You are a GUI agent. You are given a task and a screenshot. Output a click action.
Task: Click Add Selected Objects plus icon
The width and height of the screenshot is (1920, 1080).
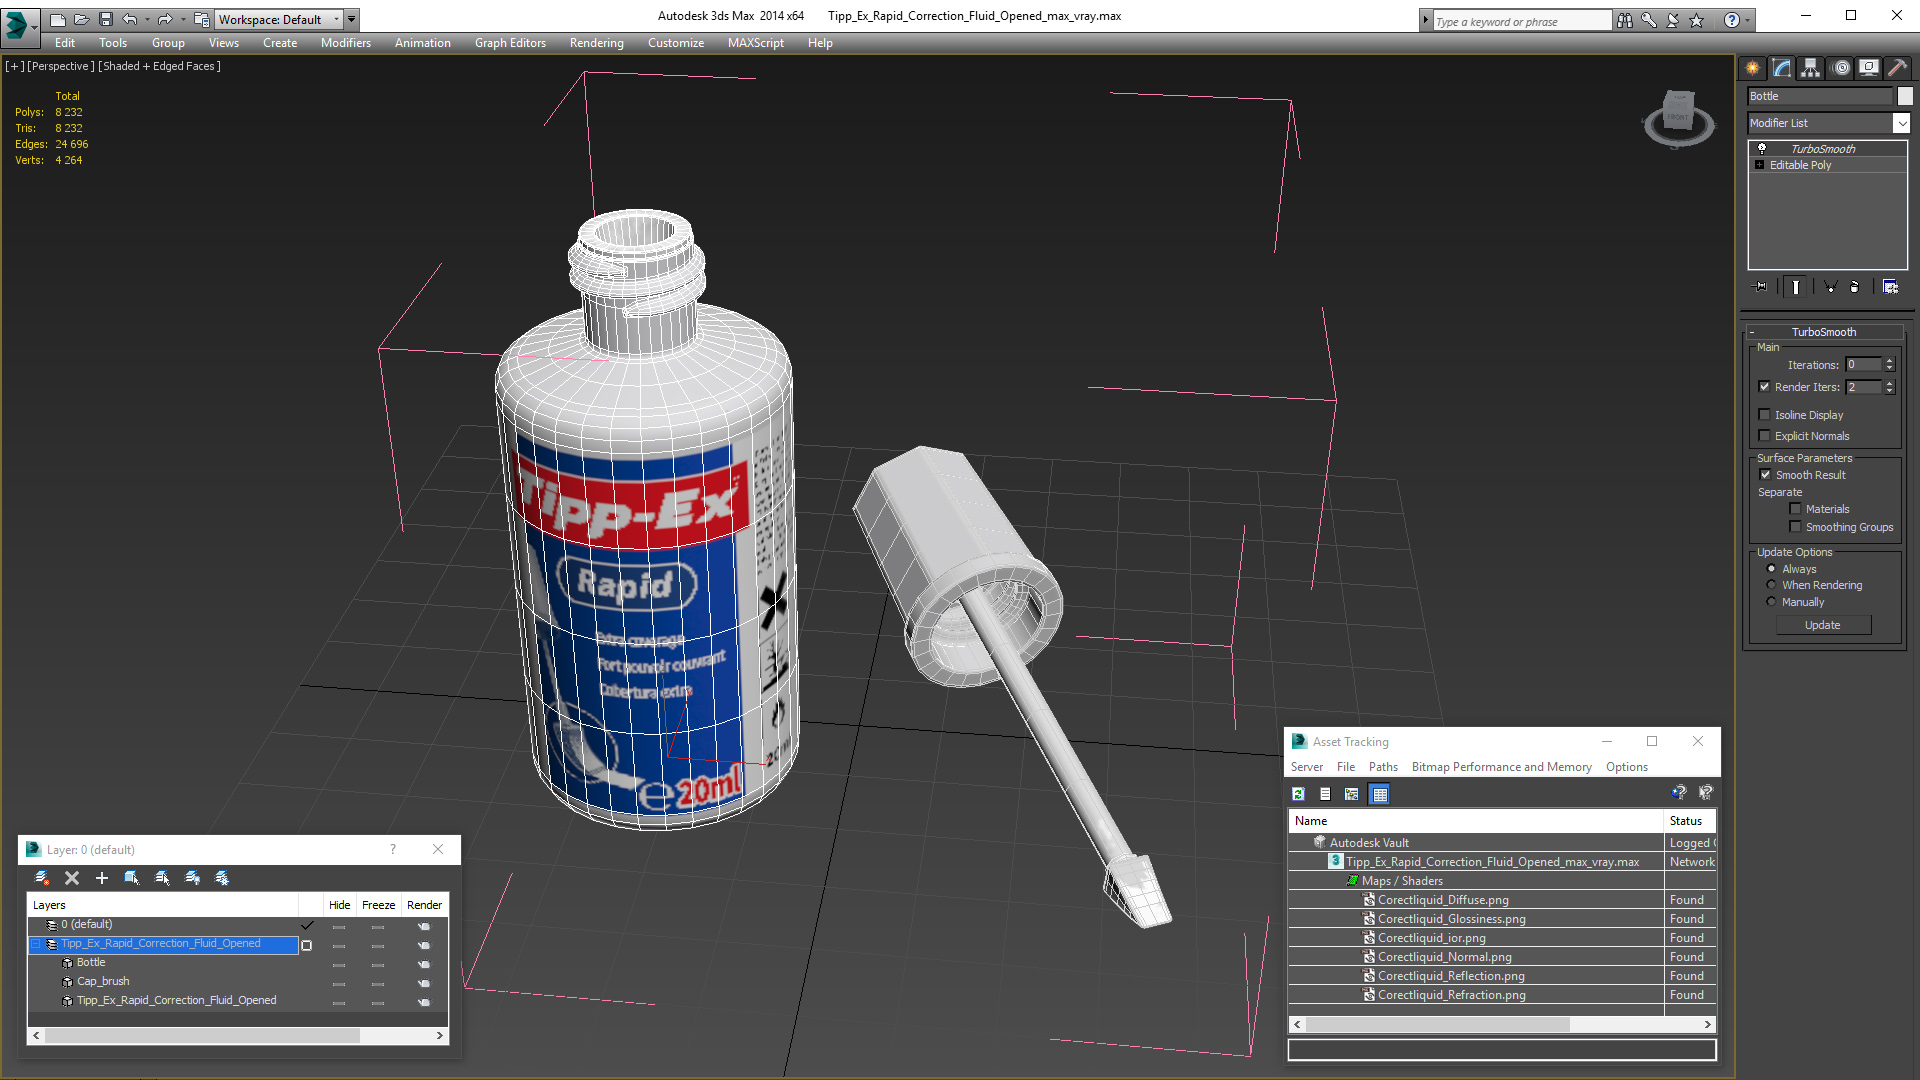tap(102, 878)
